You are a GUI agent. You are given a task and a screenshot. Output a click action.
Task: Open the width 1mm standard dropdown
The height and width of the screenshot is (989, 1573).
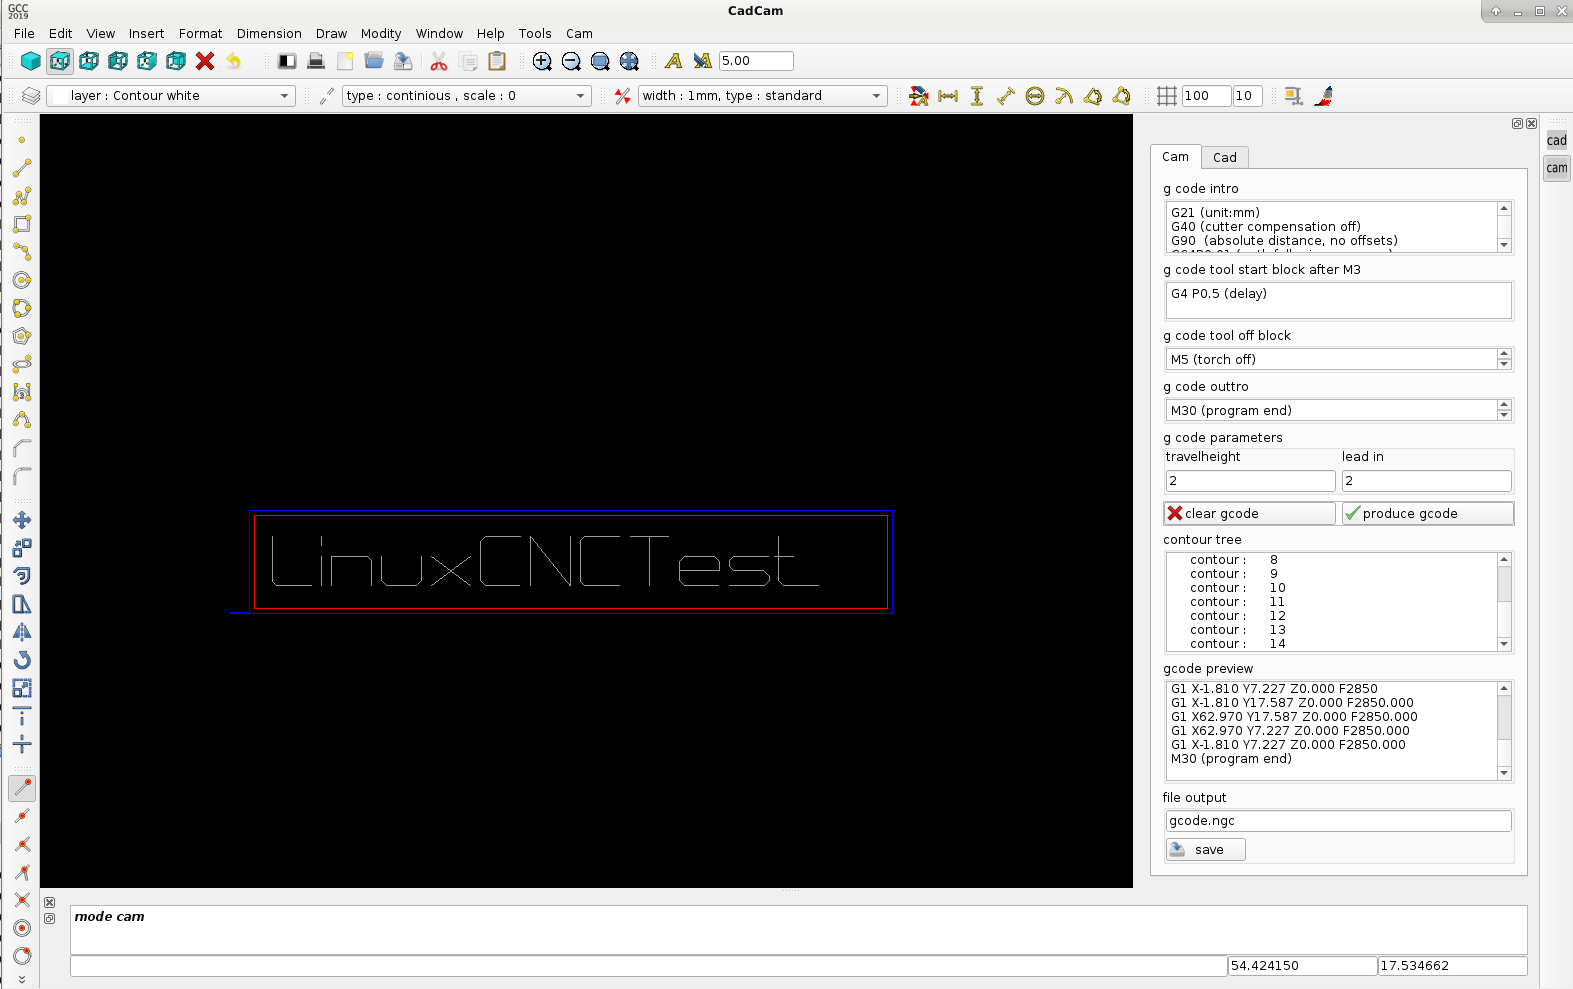tap(762, 96)
